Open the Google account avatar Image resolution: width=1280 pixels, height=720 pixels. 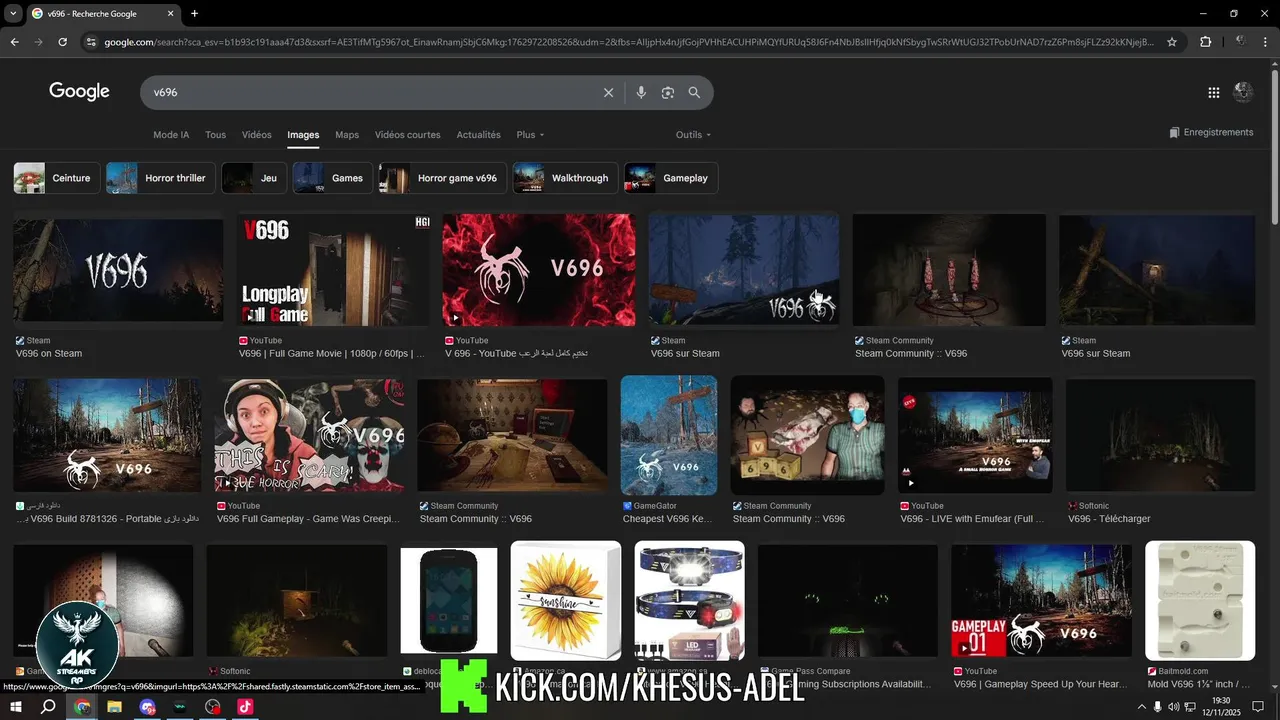point(1244,92)
